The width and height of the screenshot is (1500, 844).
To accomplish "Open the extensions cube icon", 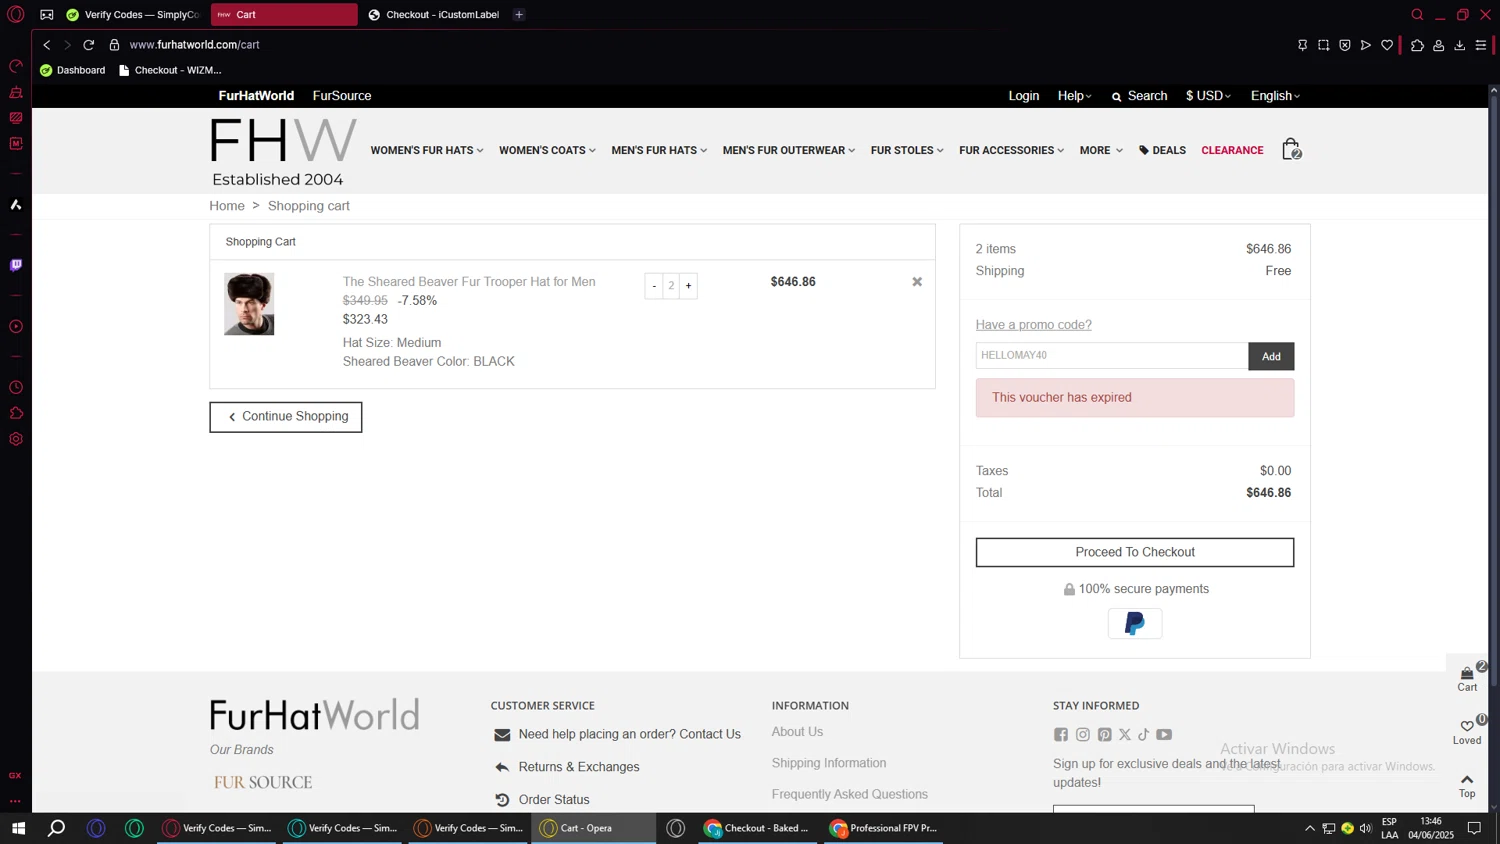I will (1417, 45).
